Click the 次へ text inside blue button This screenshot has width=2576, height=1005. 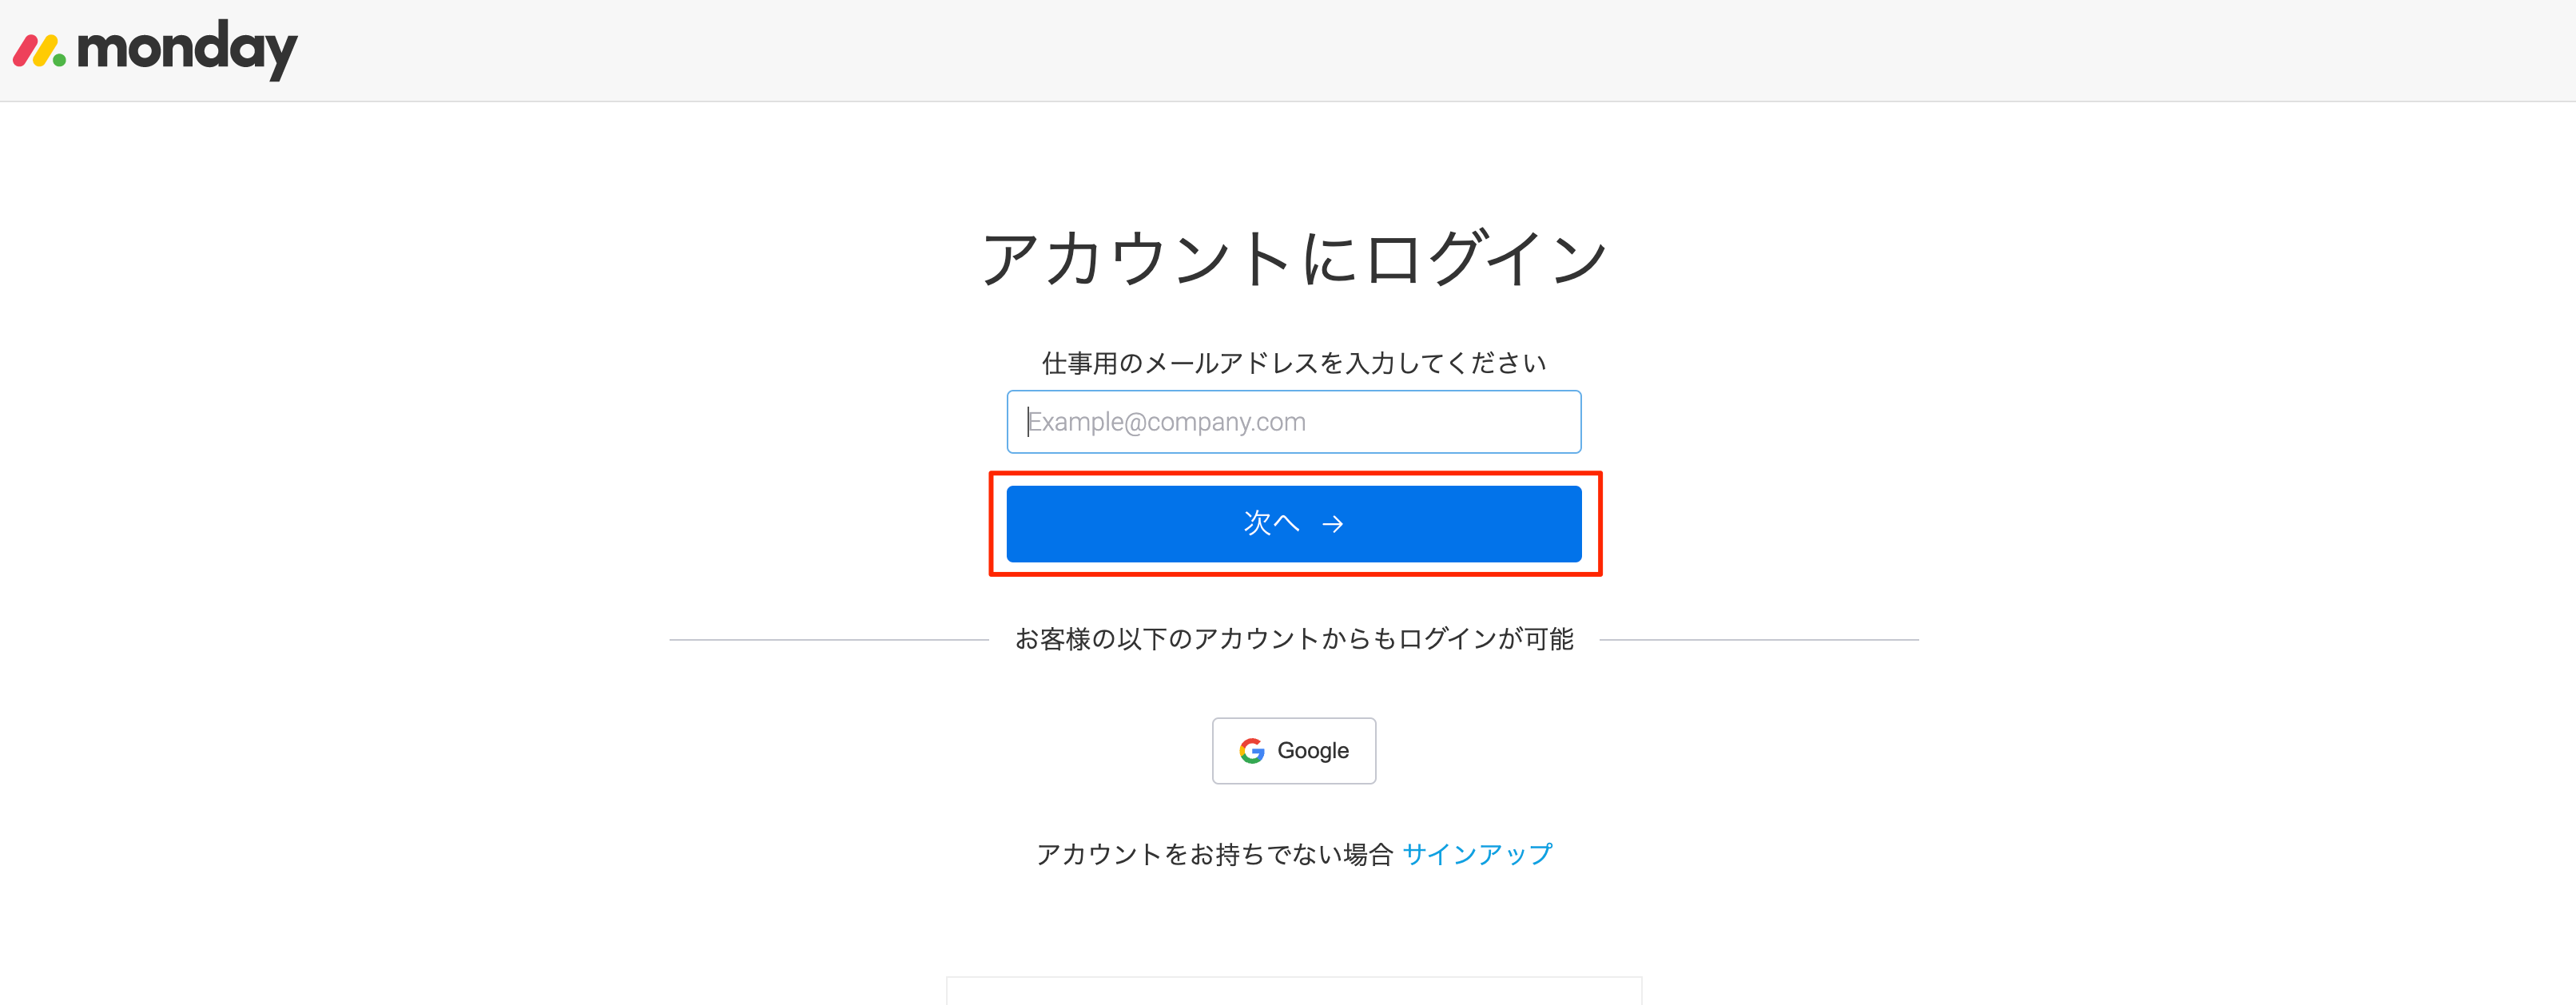1270,523
